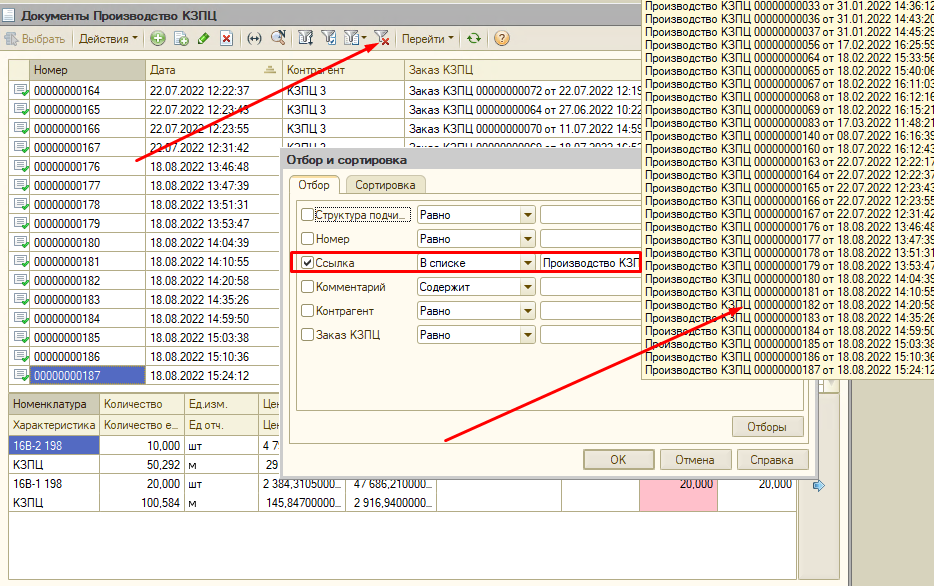Viewport: 934px width, 586px height.
Task: Click the posted document icon for row 00000000183
Action: click(21, 300)
